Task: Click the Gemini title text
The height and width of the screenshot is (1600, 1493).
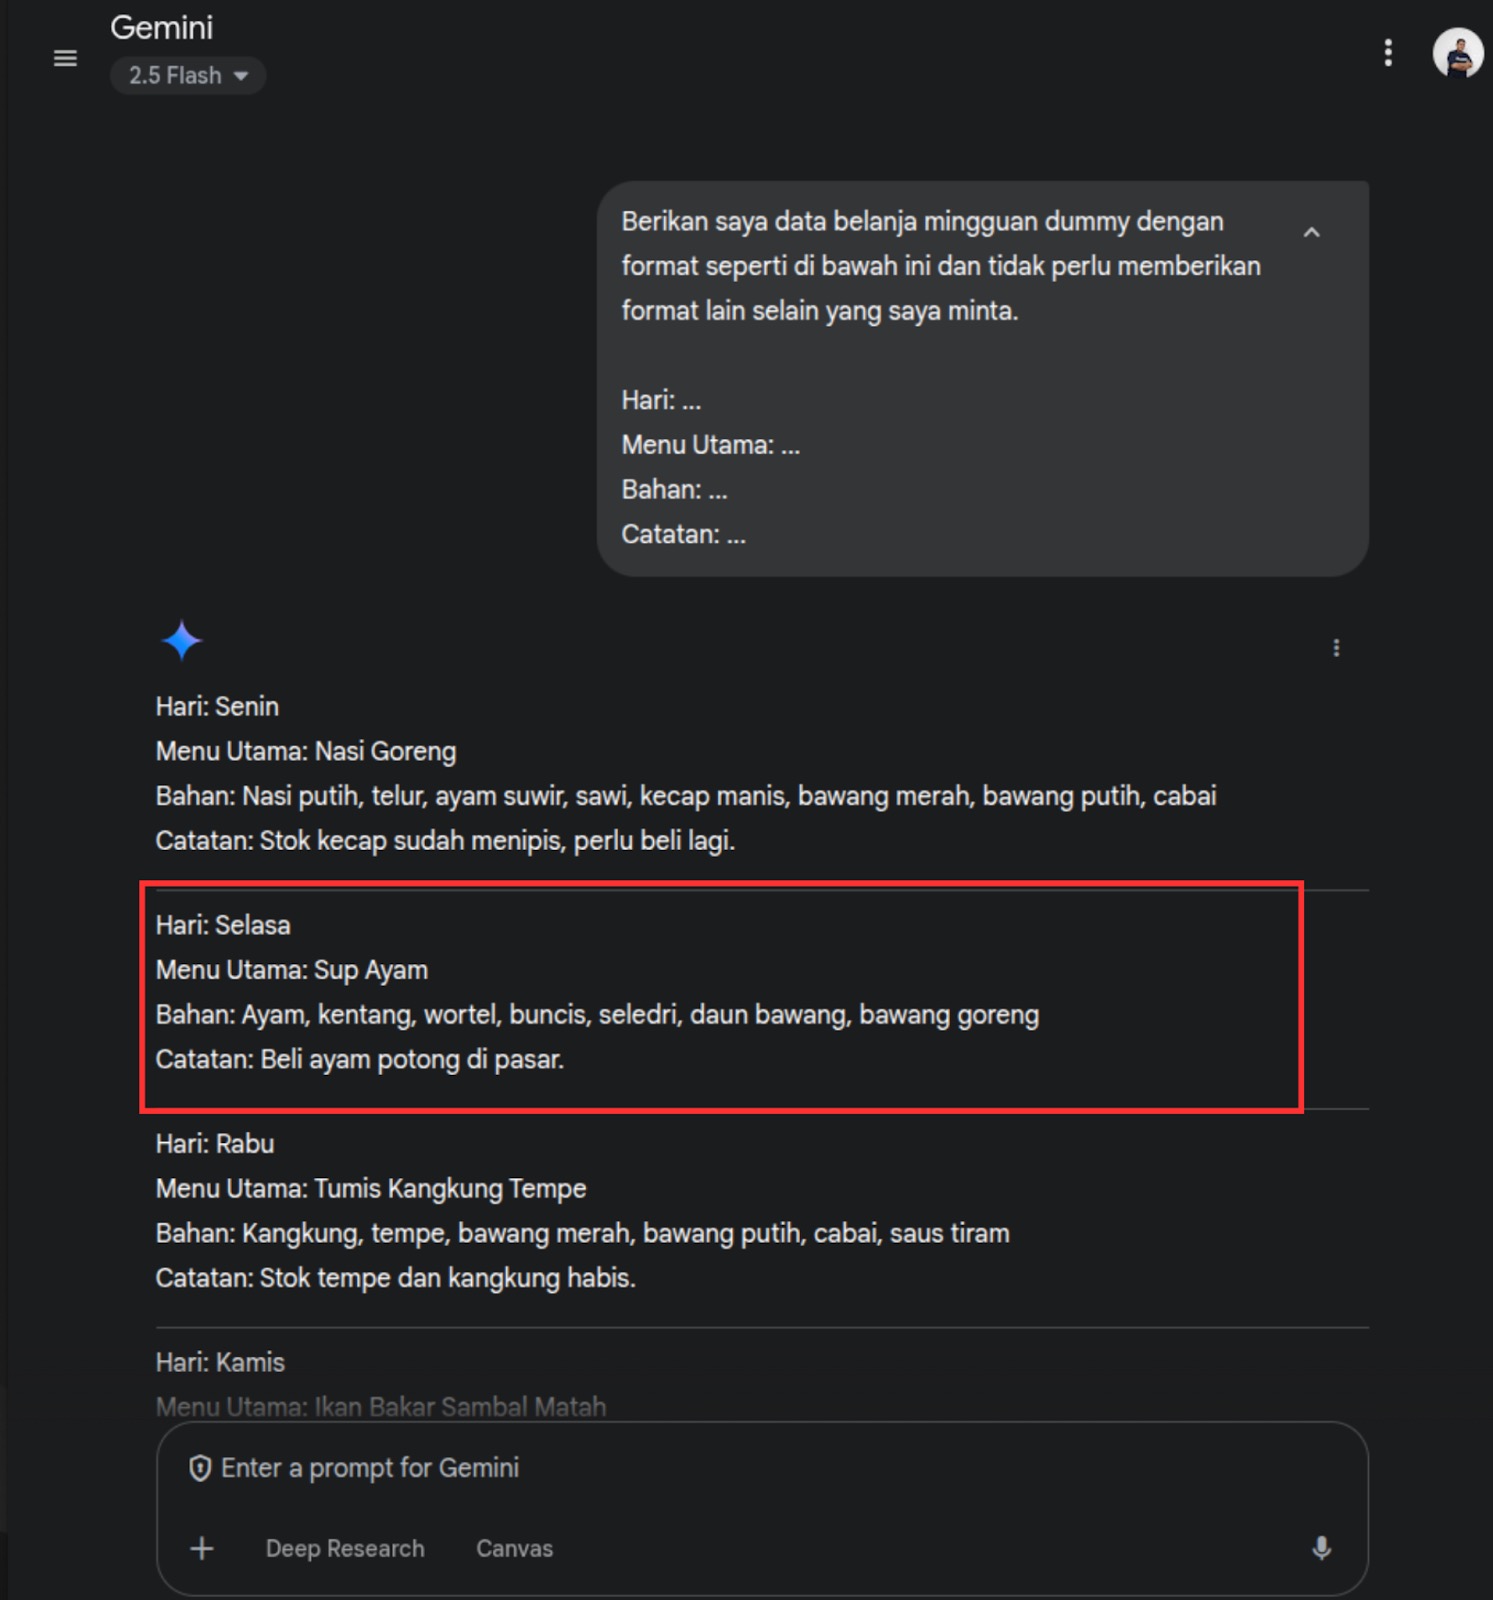Action: click(x=162, y=28)
